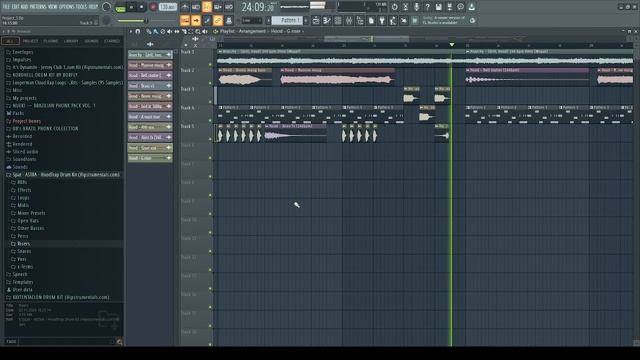640x360 pixels.
Task: Click the newer version available notice
Action: click(444, 20)
